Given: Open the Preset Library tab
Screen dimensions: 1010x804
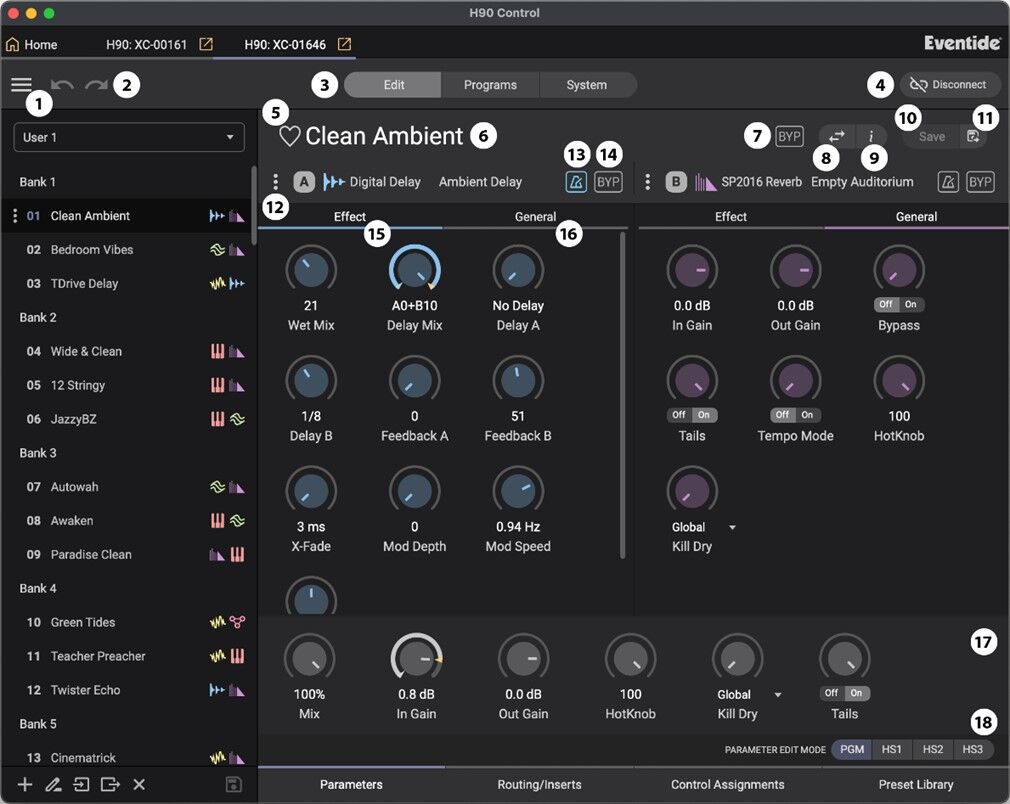Looking at the screenshot, I should click(x=916, y=785).
